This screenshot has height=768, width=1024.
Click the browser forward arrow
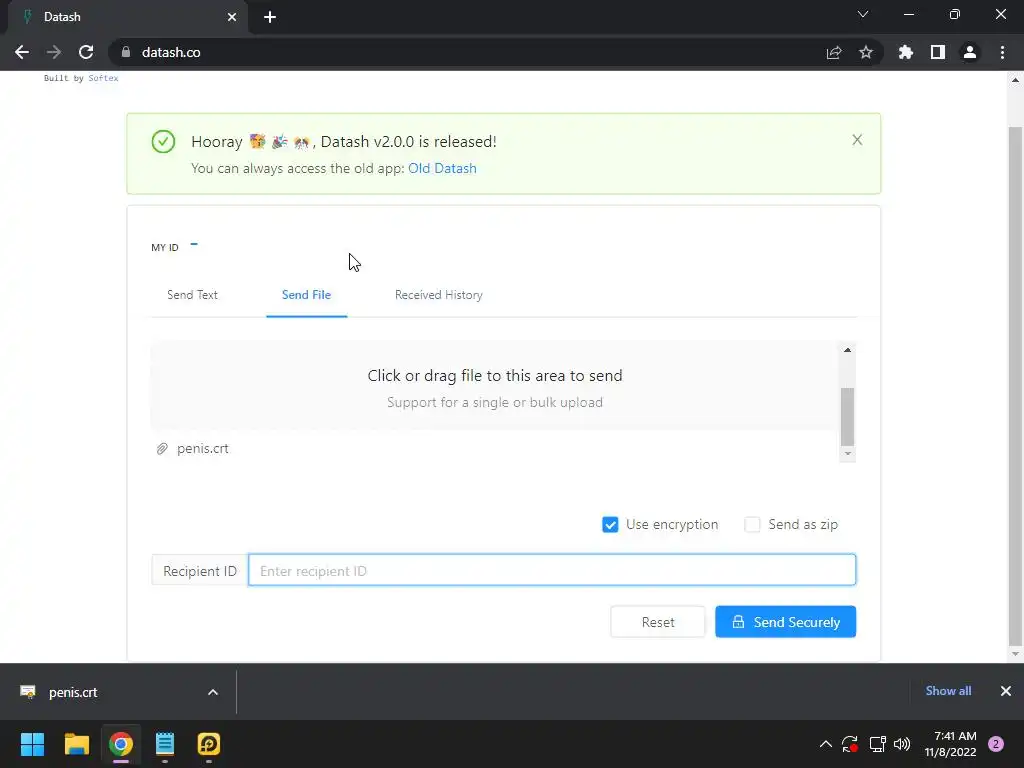click(x=54, y=52)
